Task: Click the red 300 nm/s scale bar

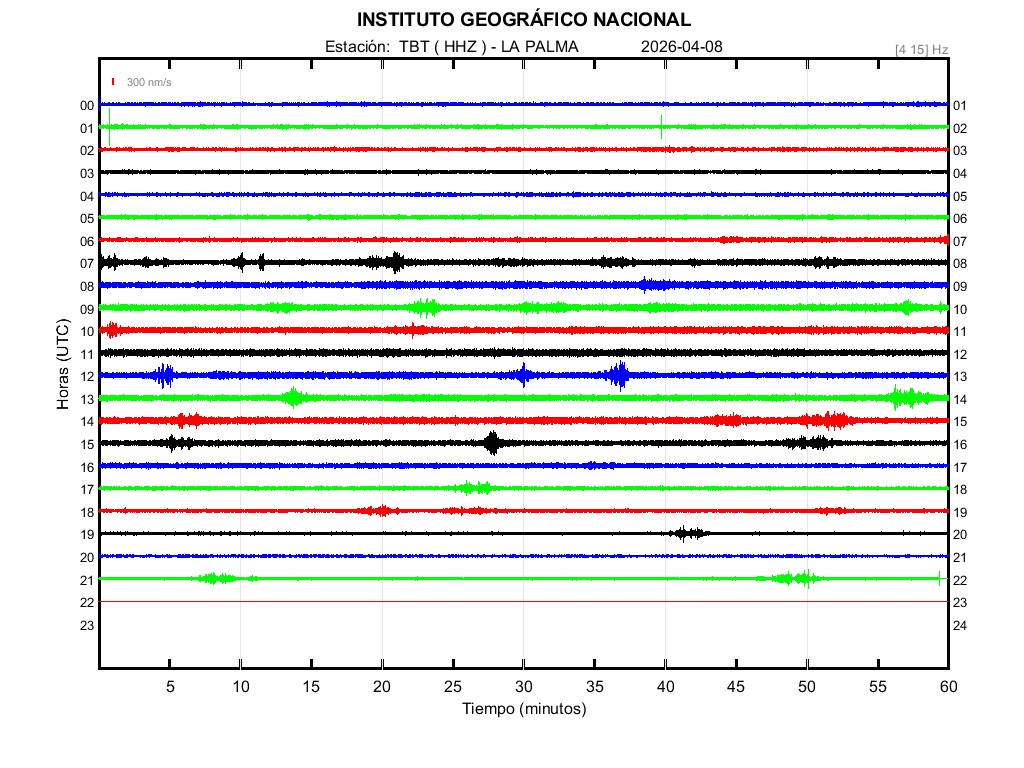Action: pos(114,82)
